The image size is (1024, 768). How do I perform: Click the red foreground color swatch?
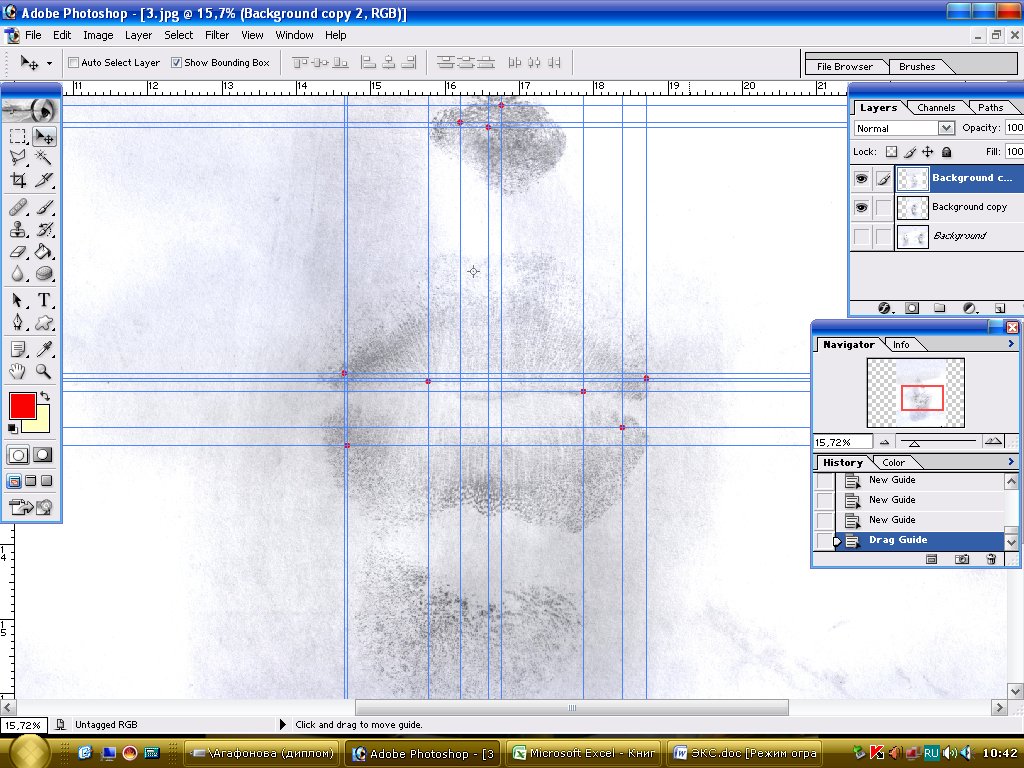pos(22,406)
